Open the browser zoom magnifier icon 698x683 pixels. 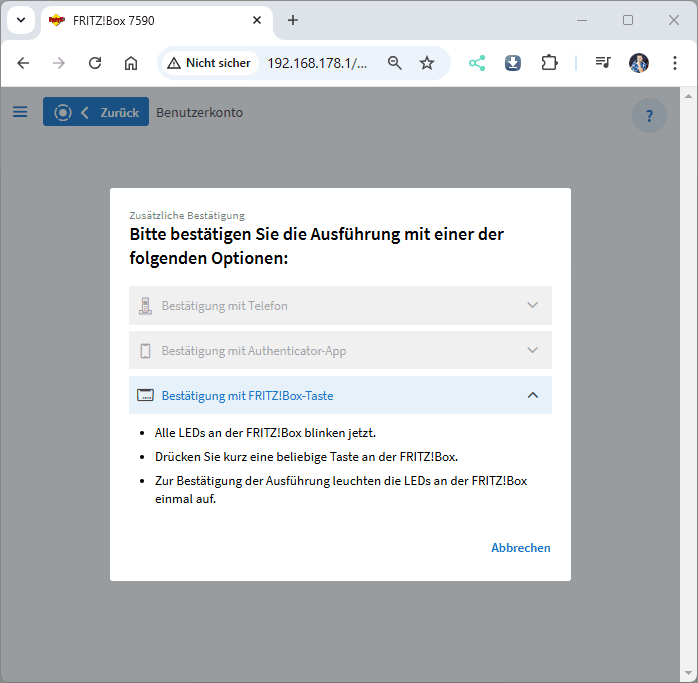click(395, 63)
